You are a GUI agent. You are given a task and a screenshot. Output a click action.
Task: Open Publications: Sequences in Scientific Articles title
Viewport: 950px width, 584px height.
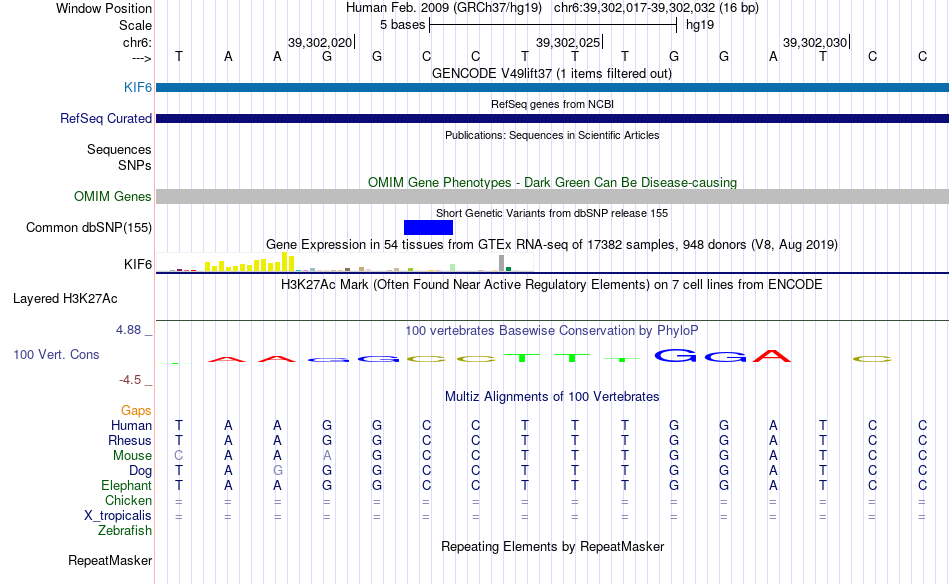coord(552,135)
